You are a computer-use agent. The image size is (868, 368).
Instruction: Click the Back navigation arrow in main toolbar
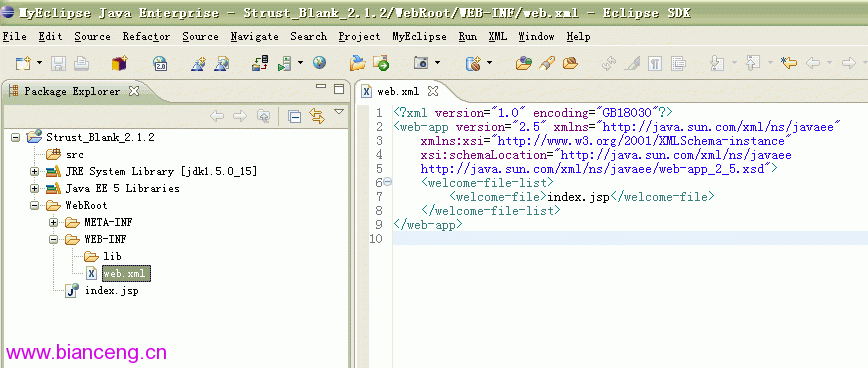tap(813, 63)
